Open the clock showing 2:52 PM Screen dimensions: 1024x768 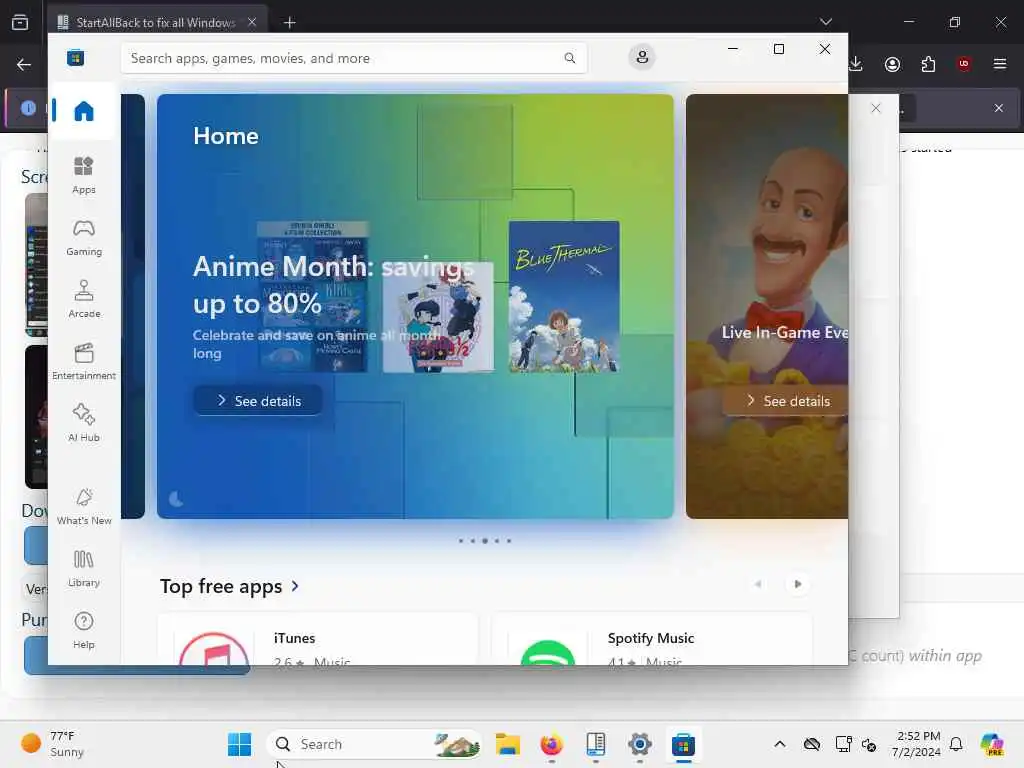[x=916, y=744]
